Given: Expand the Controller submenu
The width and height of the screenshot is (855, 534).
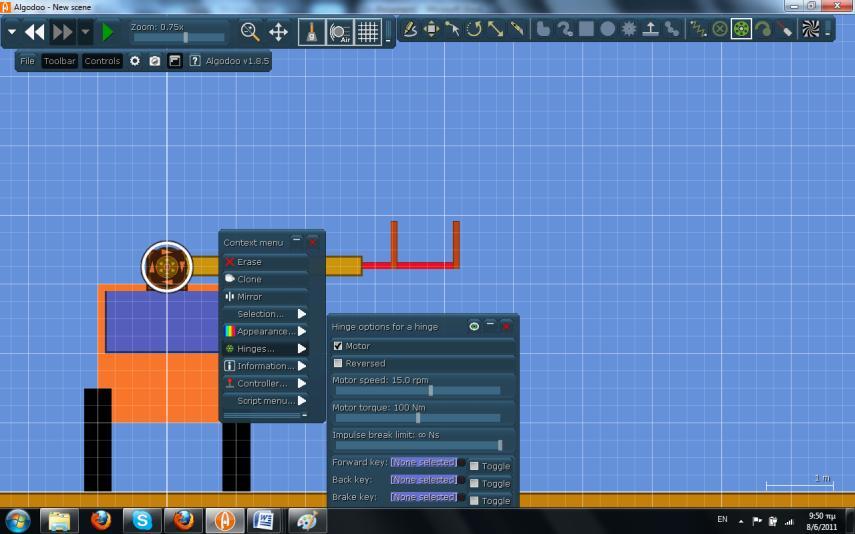Looking at the screenshot, I should (x=265, y=383).
